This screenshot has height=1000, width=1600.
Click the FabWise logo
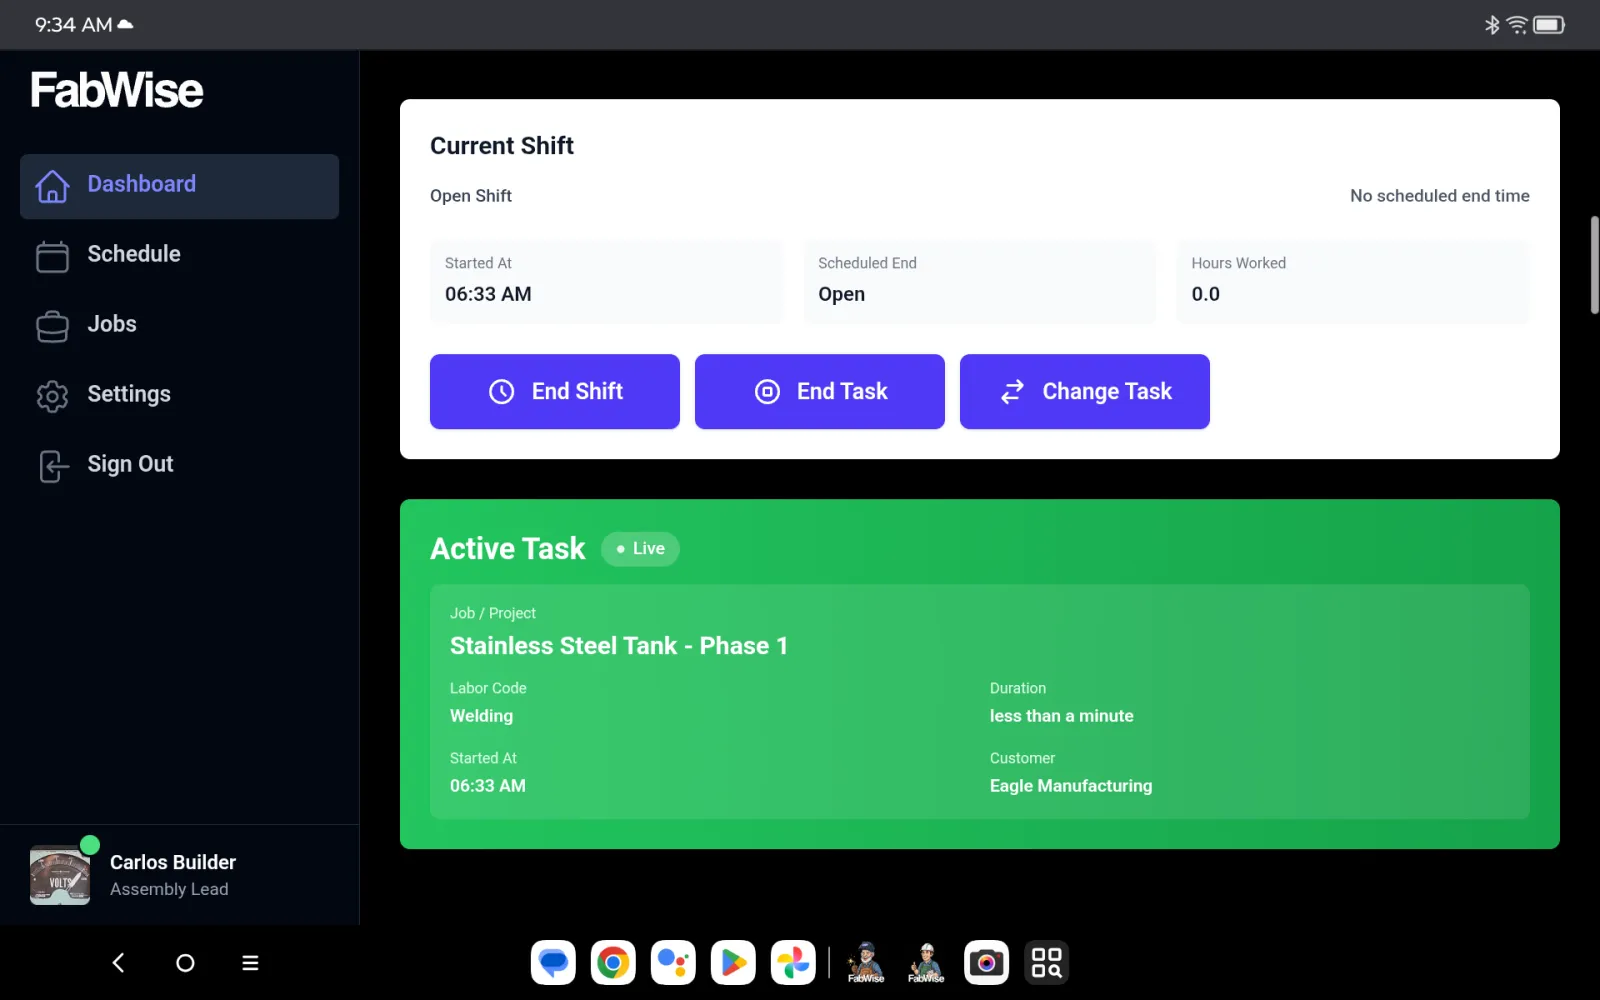point(117,91)
